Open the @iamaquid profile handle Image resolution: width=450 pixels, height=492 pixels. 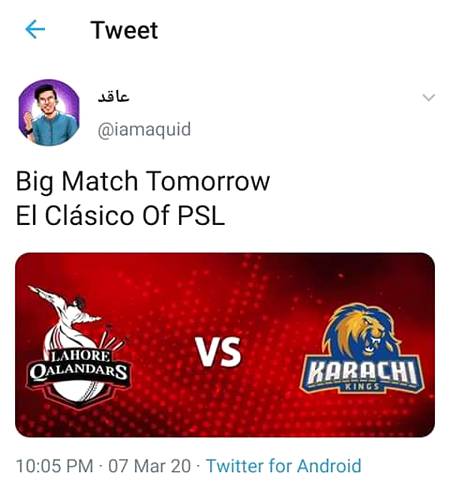coord(144,129)
